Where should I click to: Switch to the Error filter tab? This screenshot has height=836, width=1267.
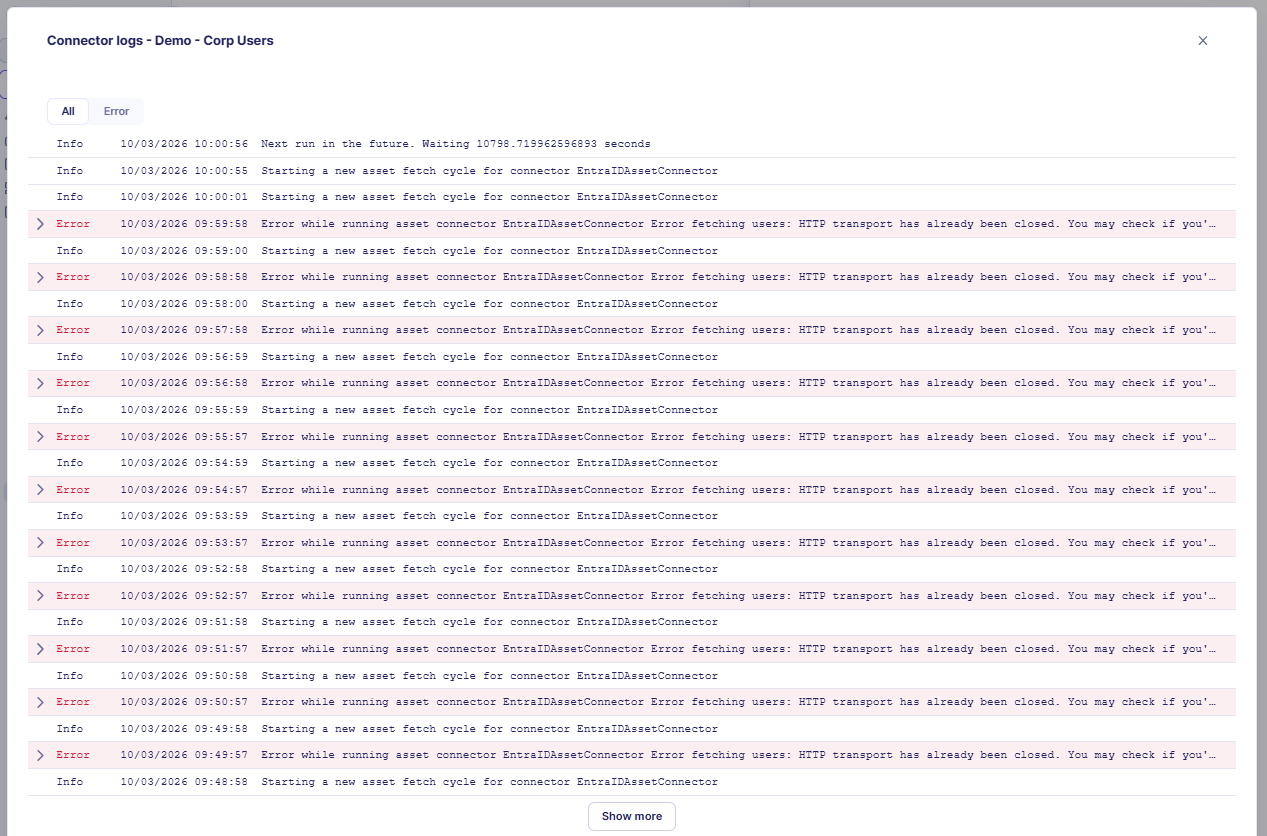tap(116, 111)
